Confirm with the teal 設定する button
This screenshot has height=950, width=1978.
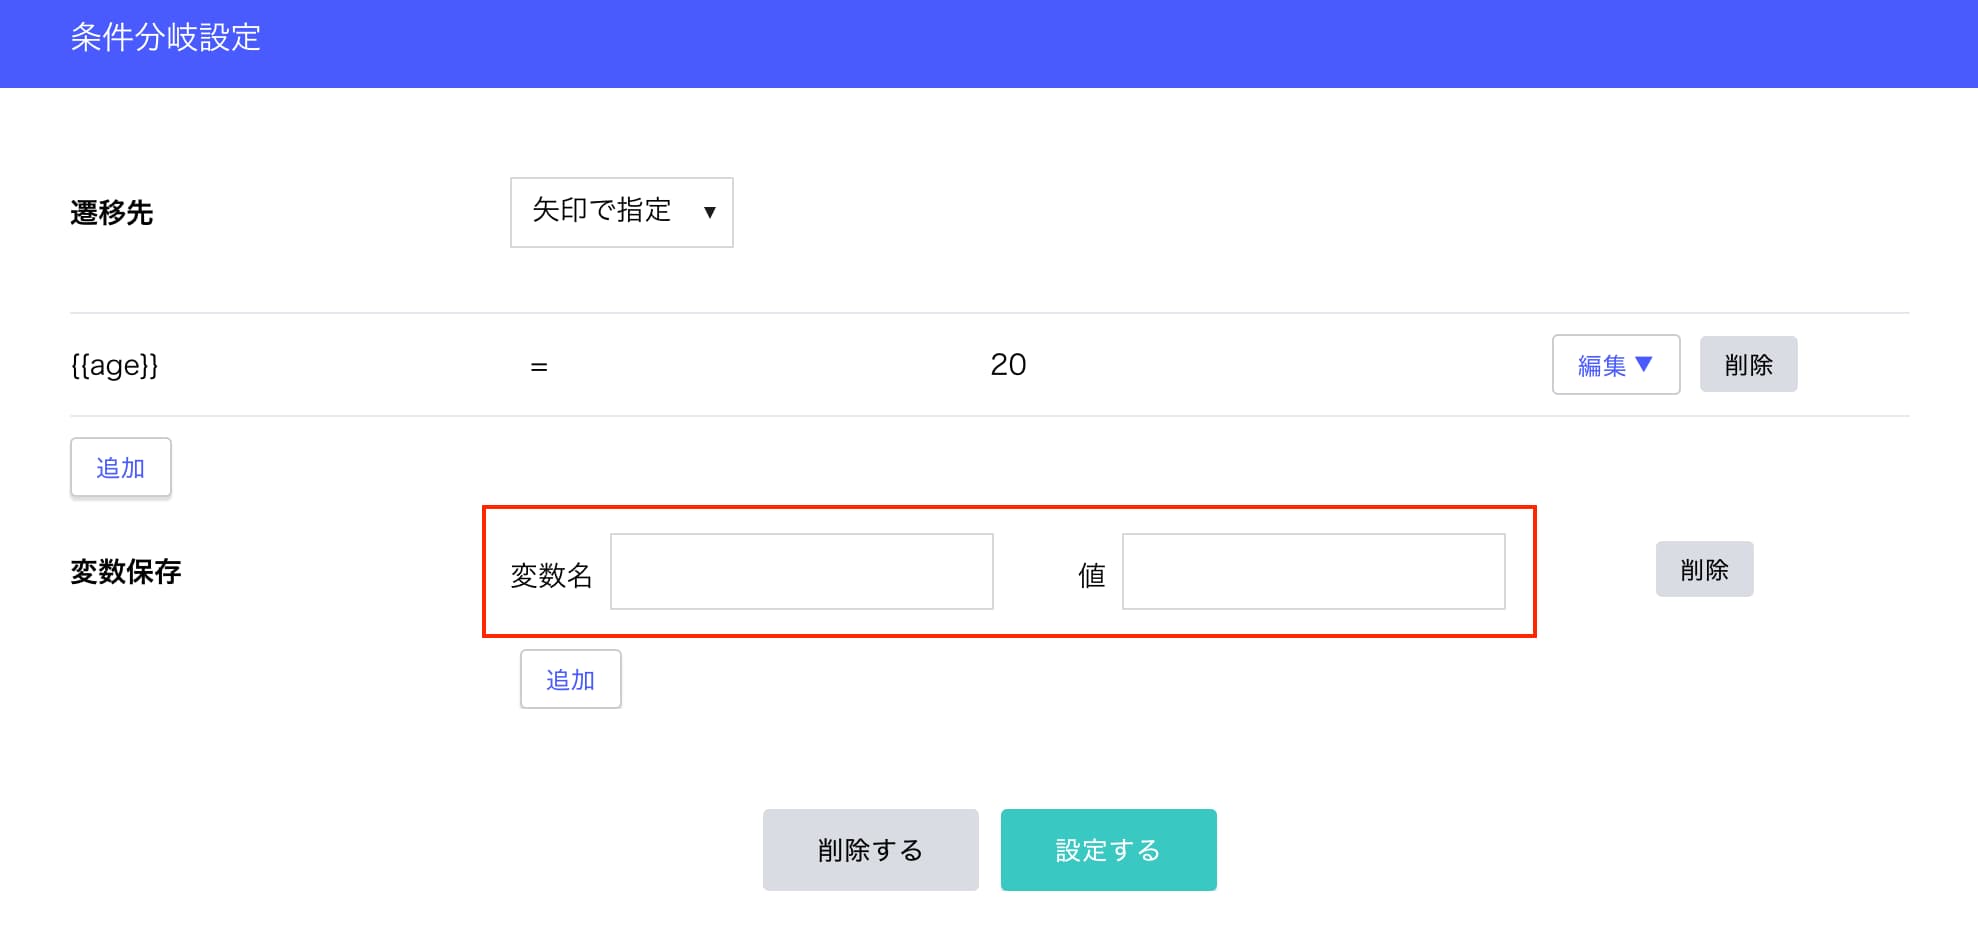click(1108, 850)
